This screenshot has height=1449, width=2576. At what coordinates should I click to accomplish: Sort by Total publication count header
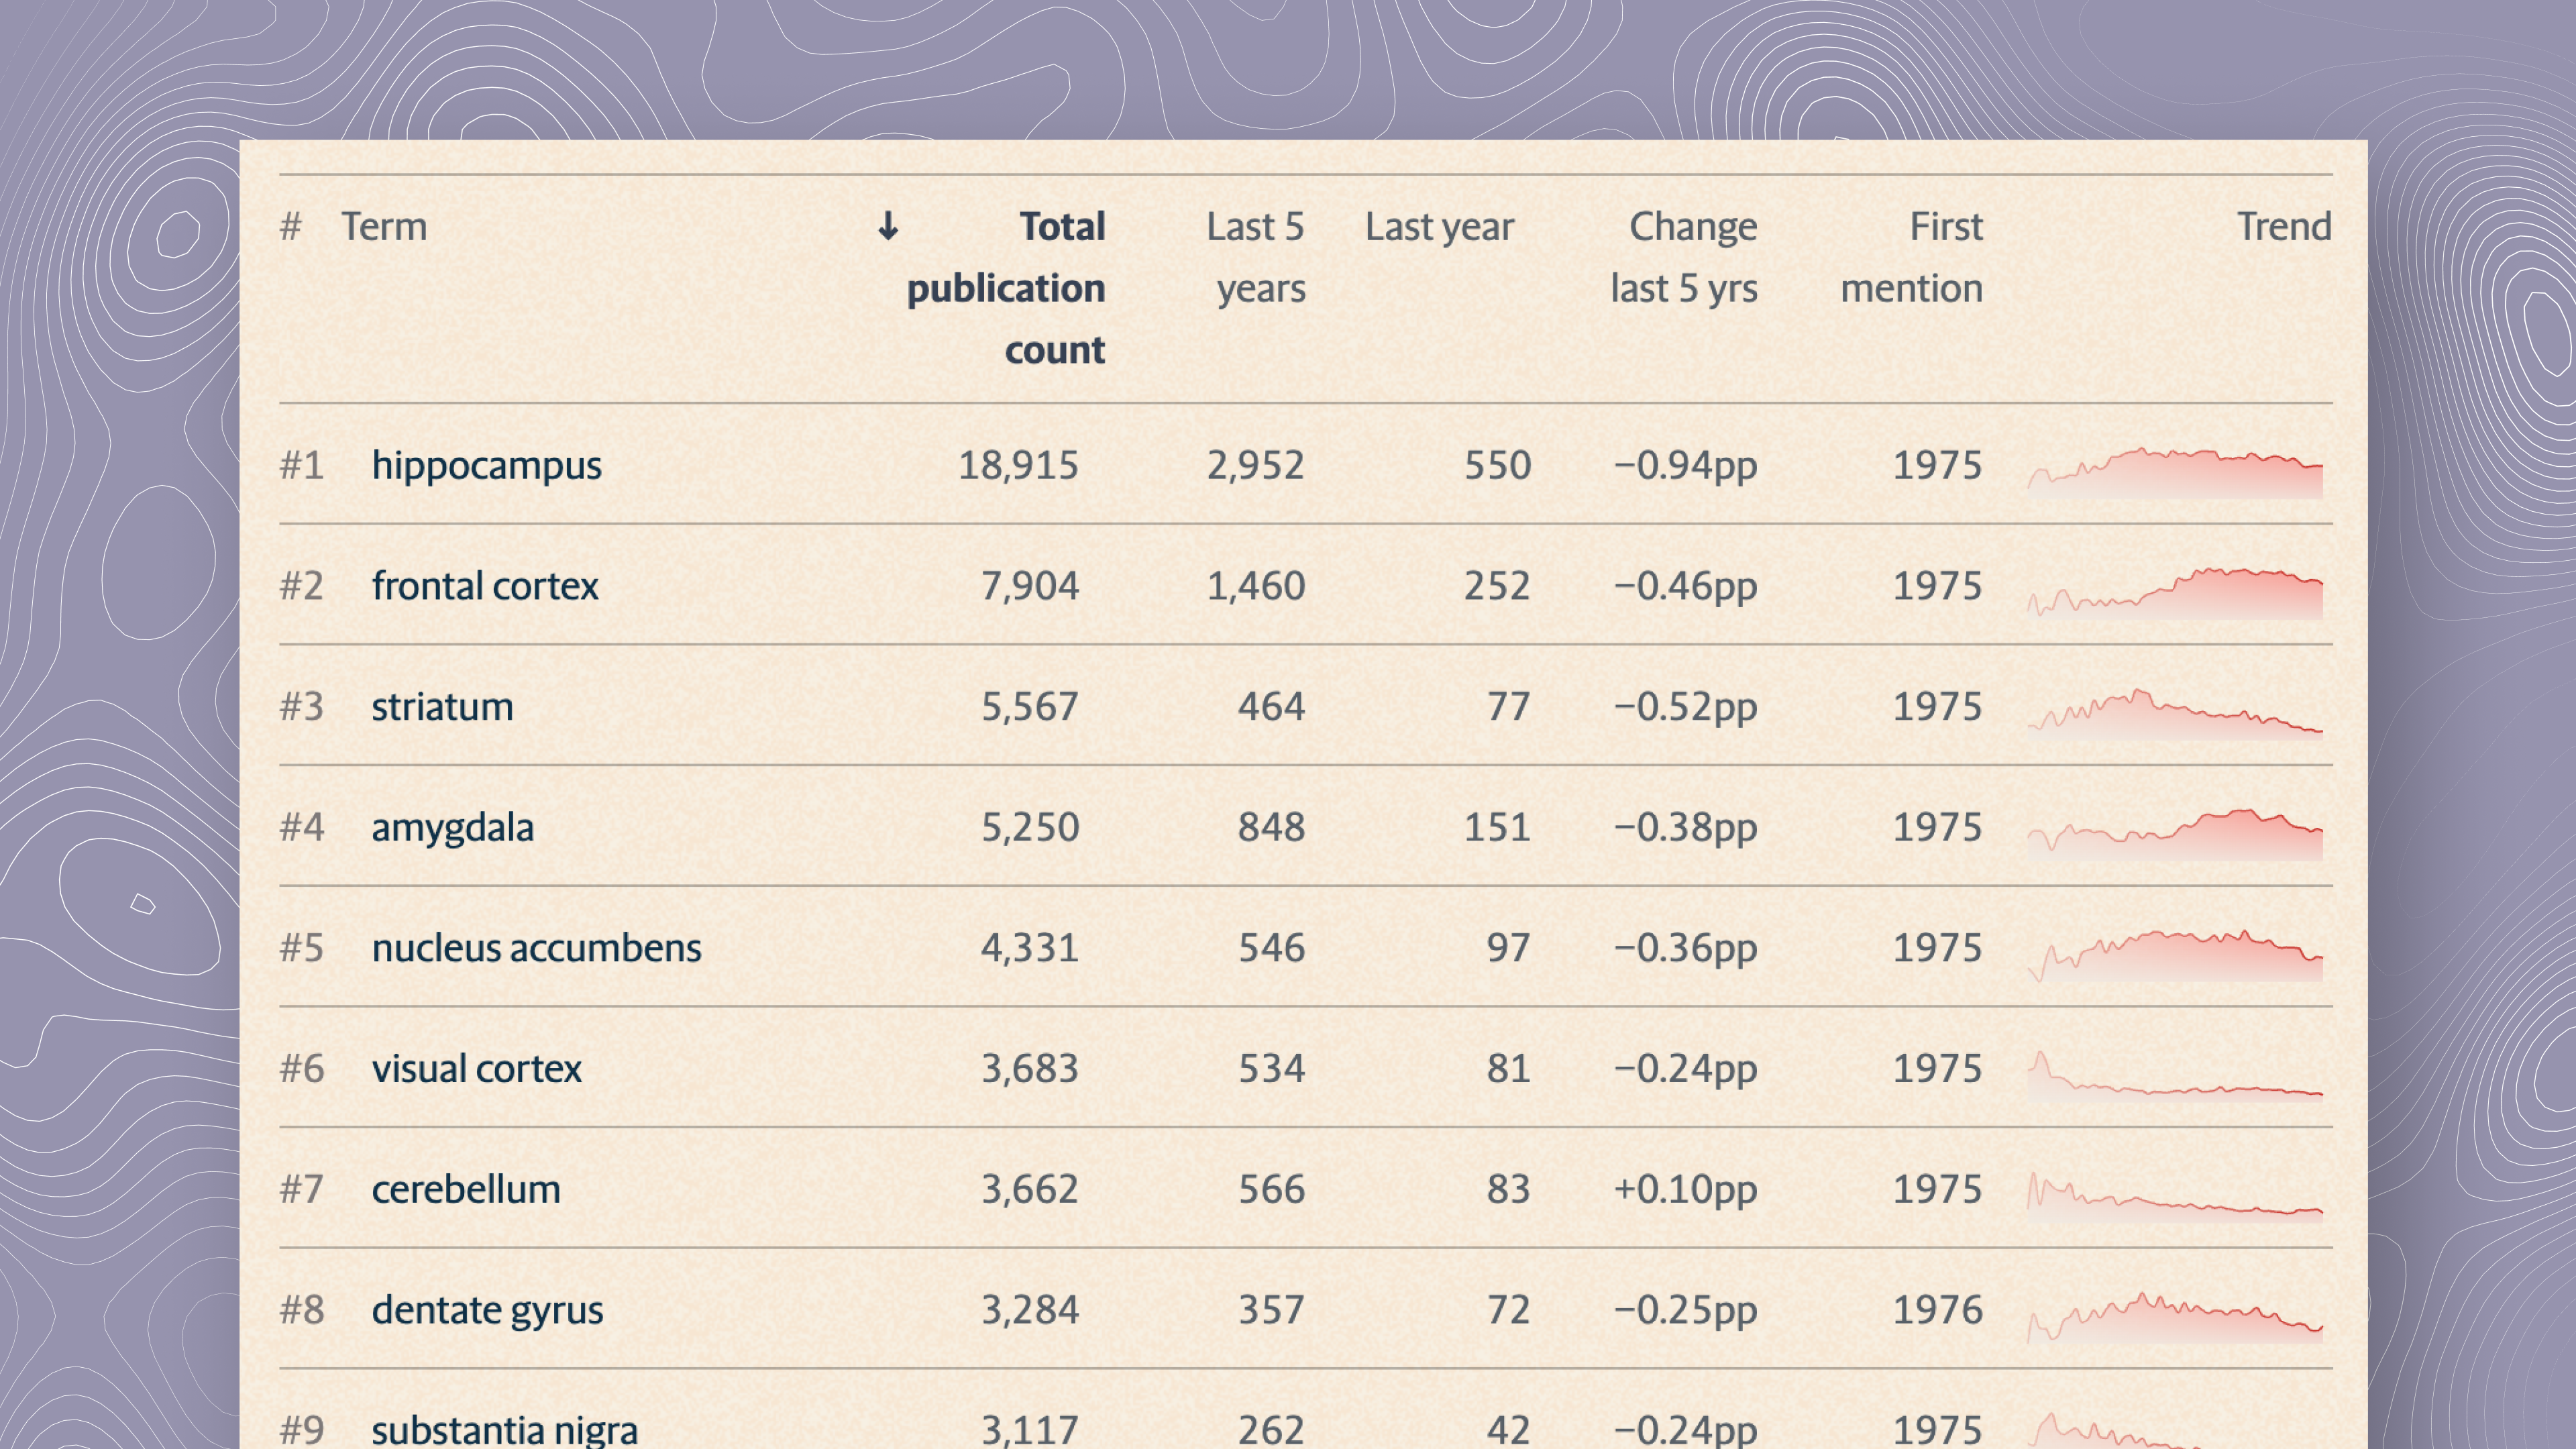click(1006, 288)
